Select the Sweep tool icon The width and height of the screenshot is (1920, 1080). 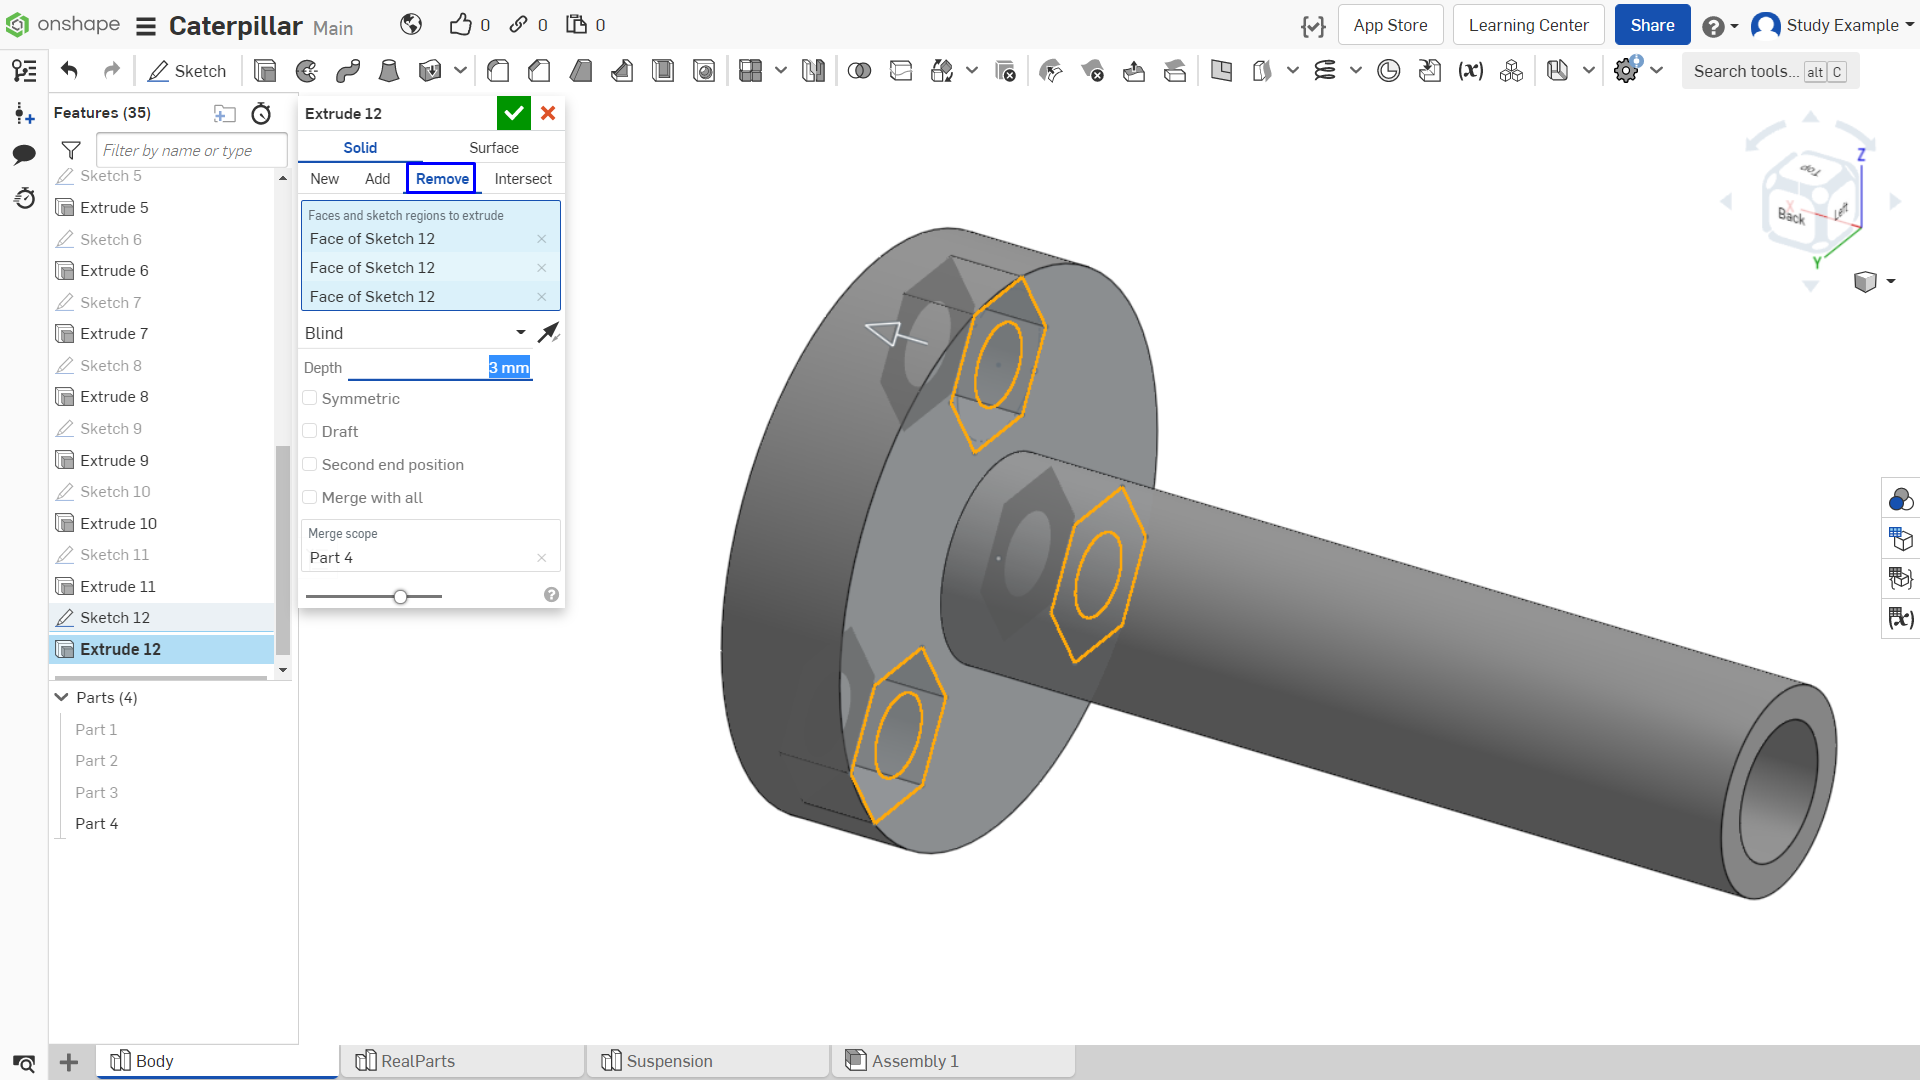click(348, 71)
